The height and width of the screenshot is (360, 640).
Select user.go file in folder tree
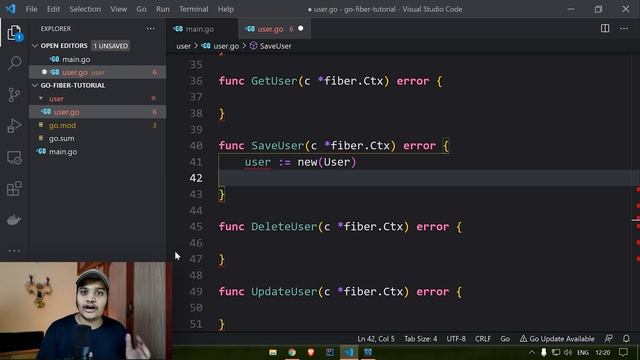point(97,112)
